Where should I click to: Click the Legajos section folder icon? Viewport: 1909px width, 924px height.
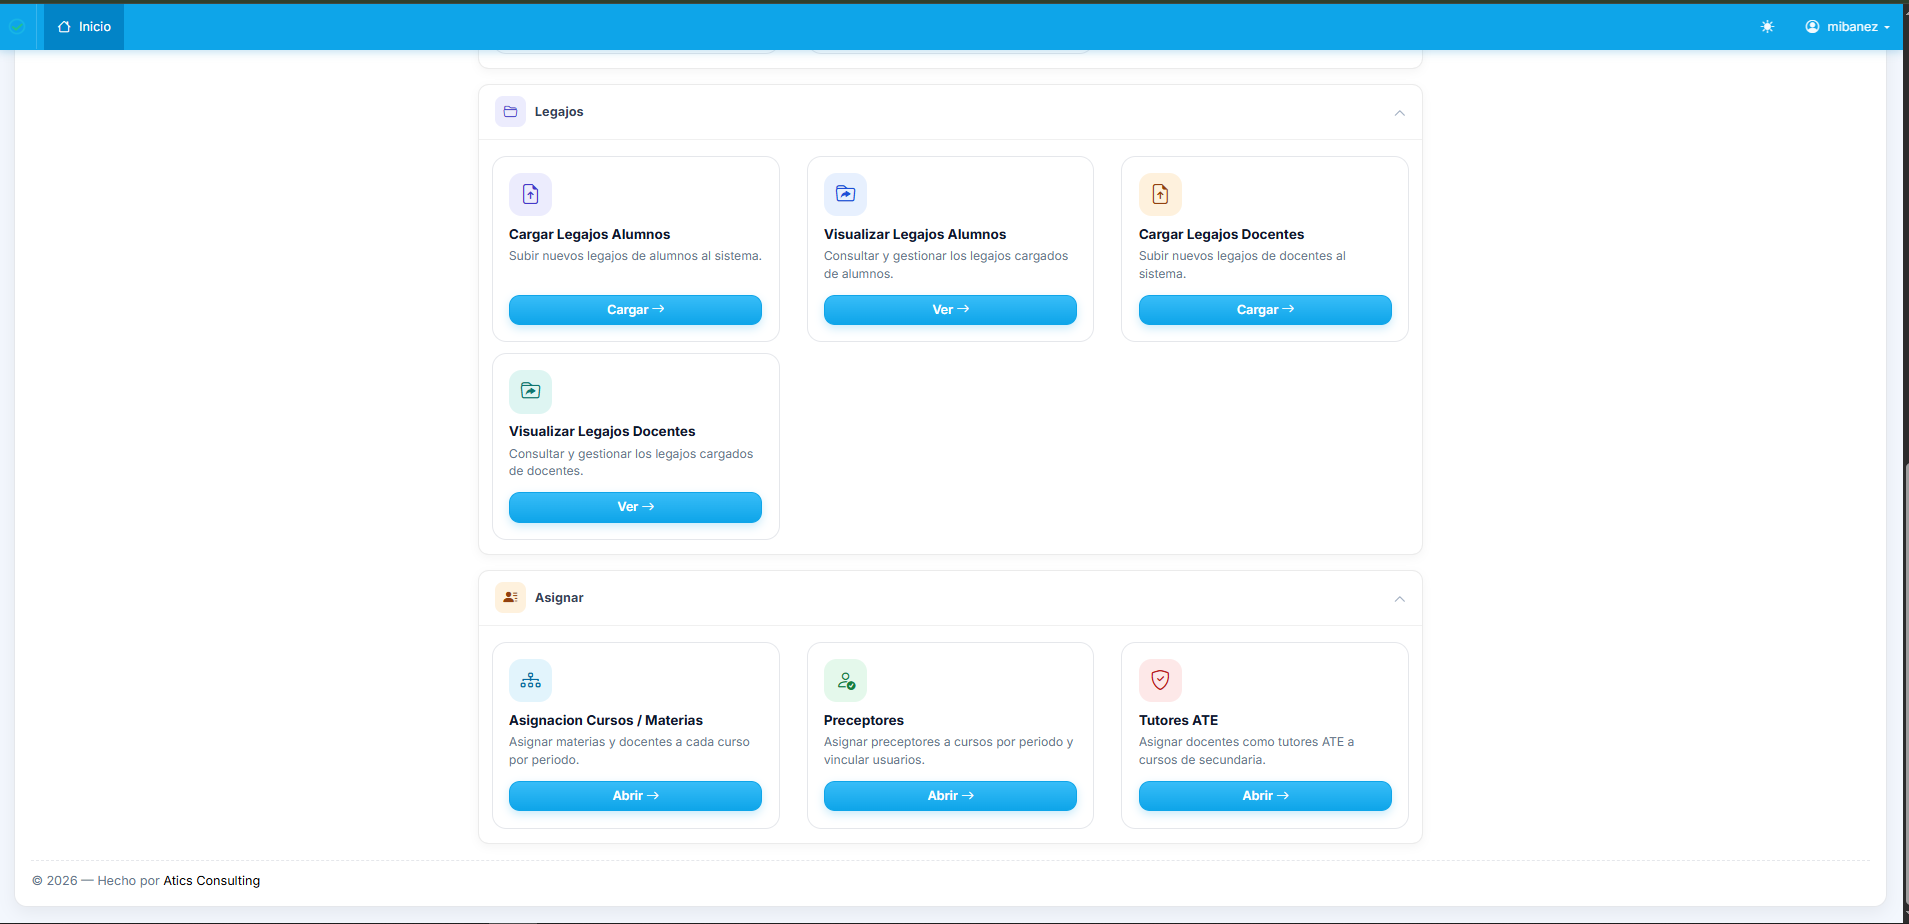(x=510, y=112)
